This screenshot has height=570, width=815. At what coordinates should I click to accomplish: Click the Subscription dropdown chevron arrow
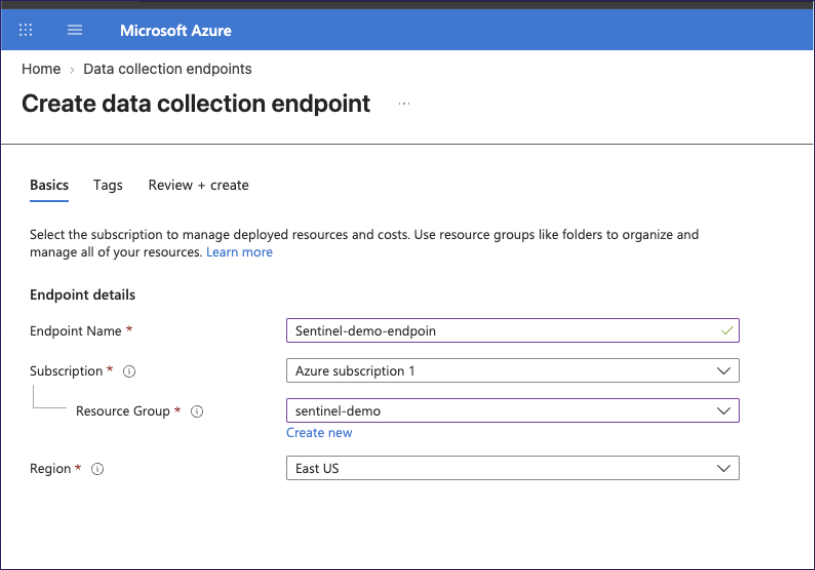click(x=724, y=371)
